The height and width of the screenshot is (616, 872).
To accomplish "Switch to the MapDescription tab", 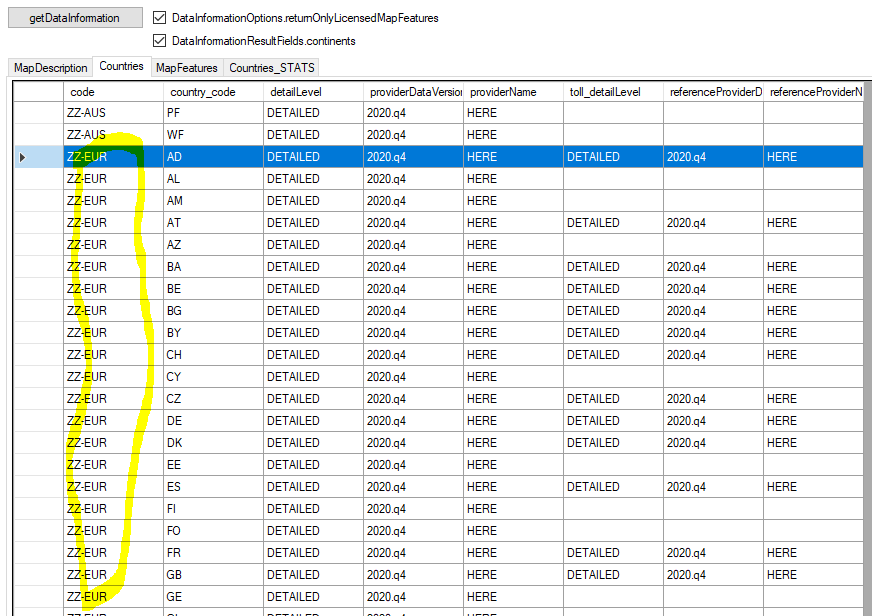I will tap(50, 68).
